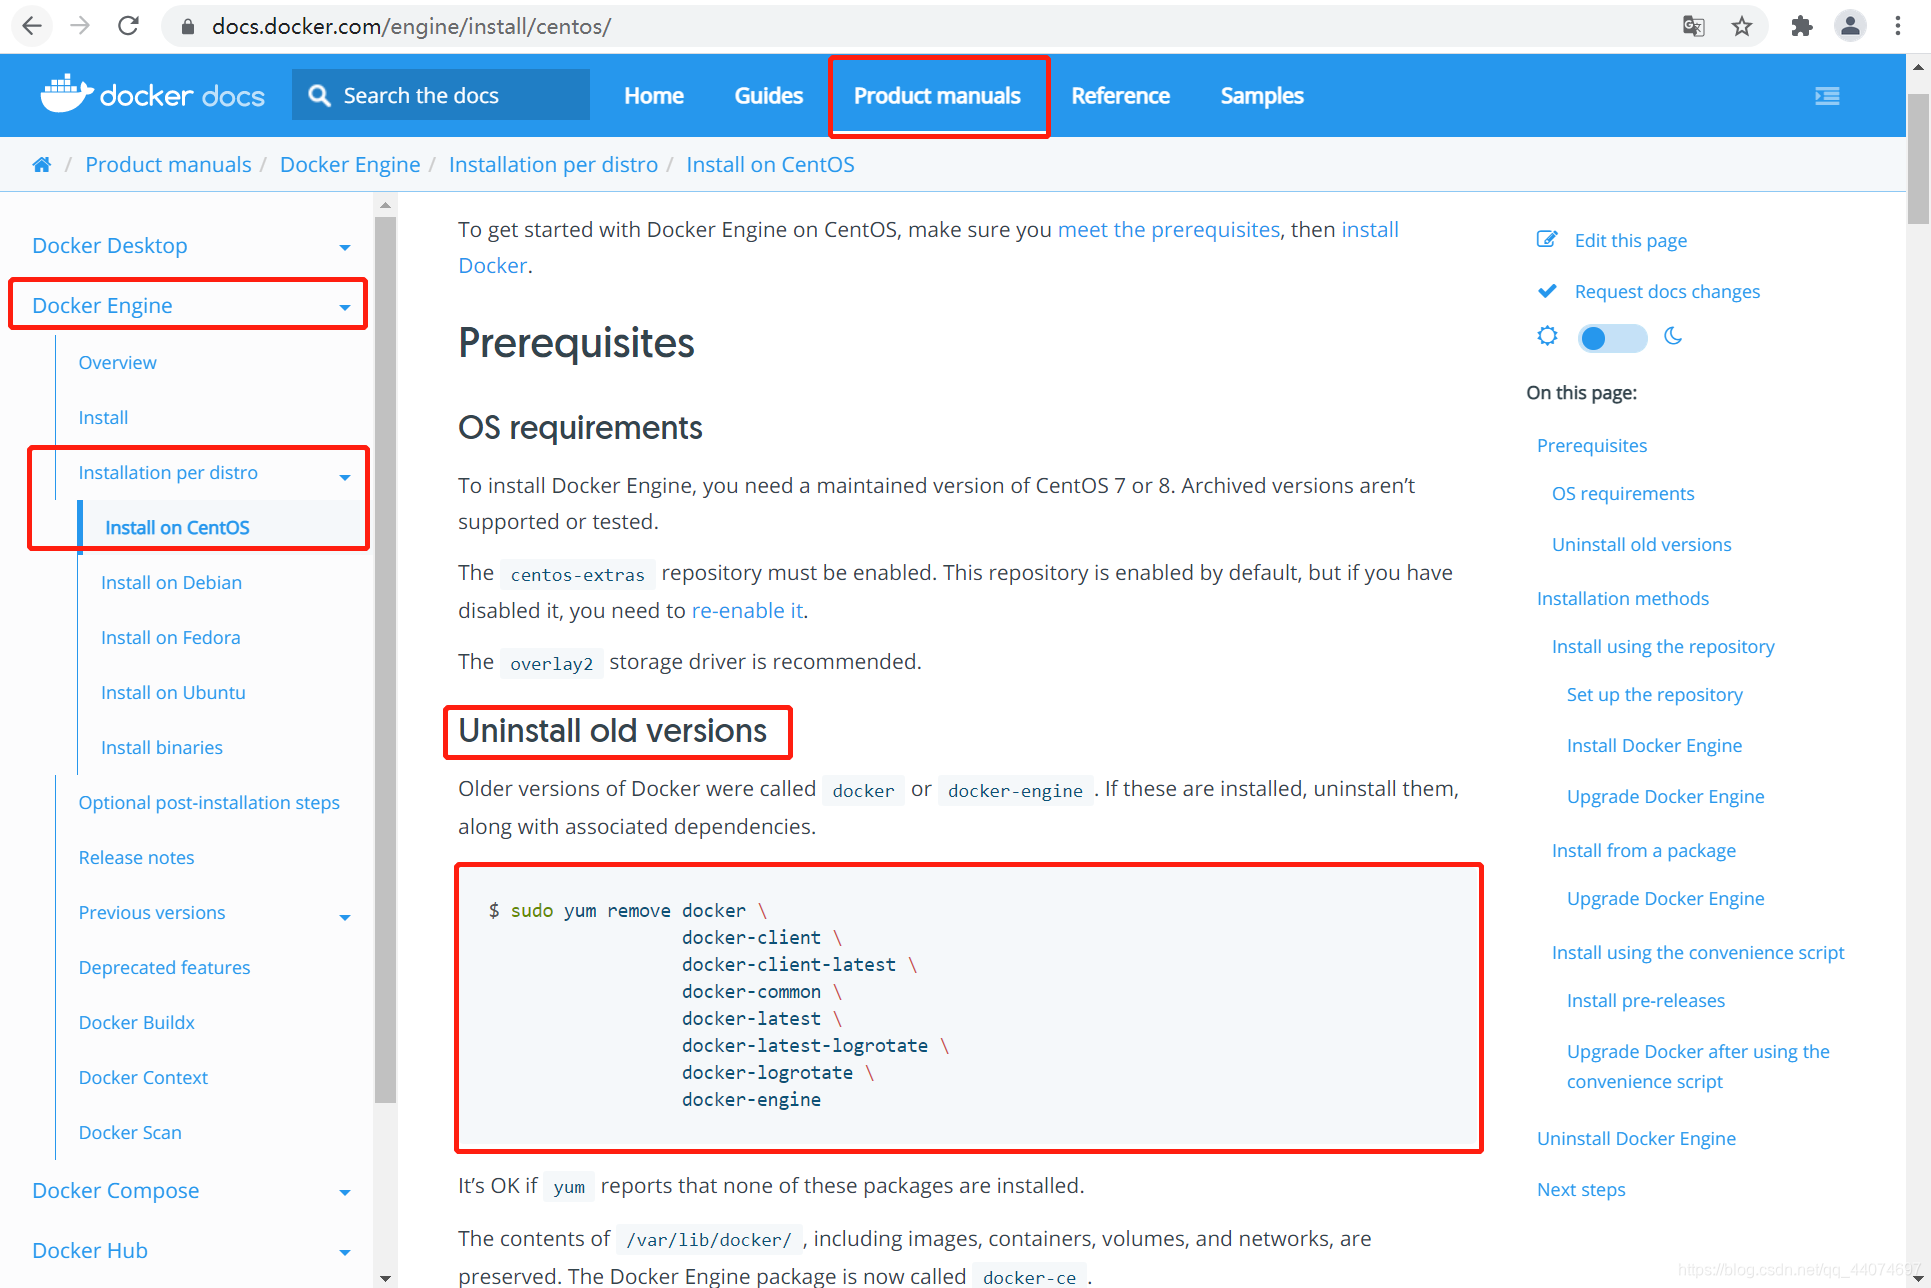Click the sidebar scroll down arrow

tap(385, 1278)
